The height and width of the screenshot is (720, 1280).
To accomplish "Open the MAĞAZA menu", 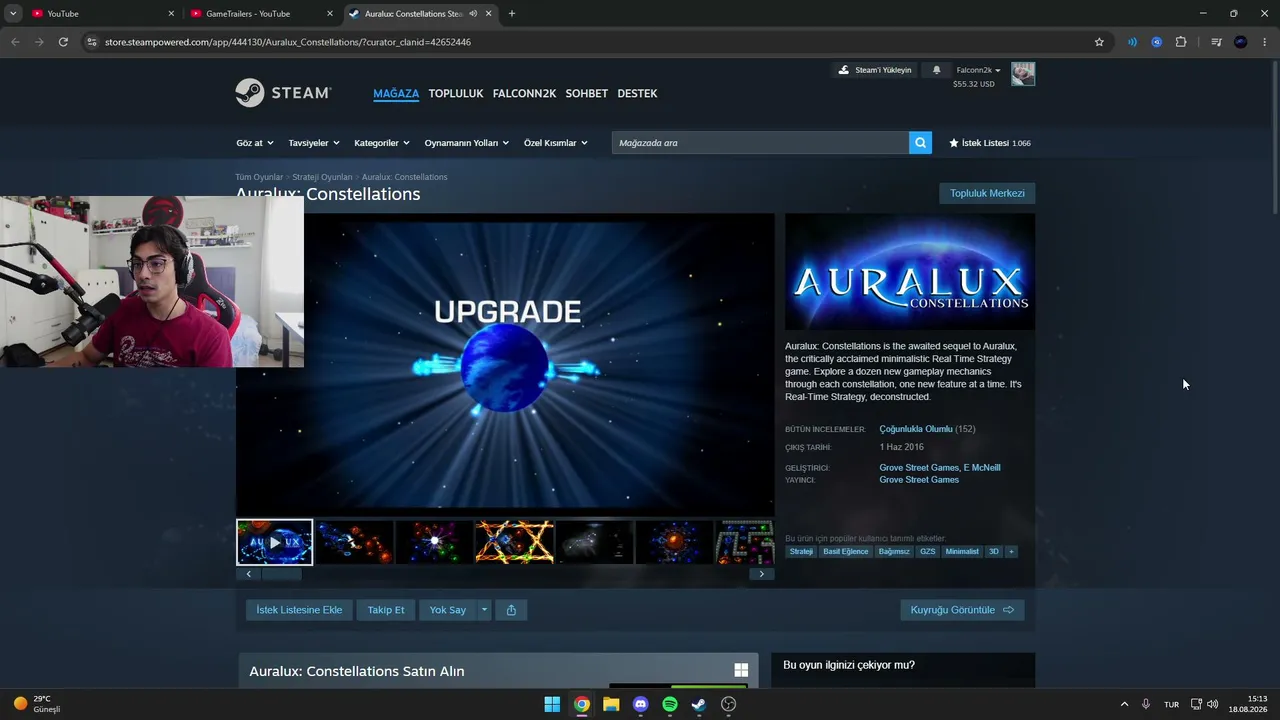I will click(396, 93).
